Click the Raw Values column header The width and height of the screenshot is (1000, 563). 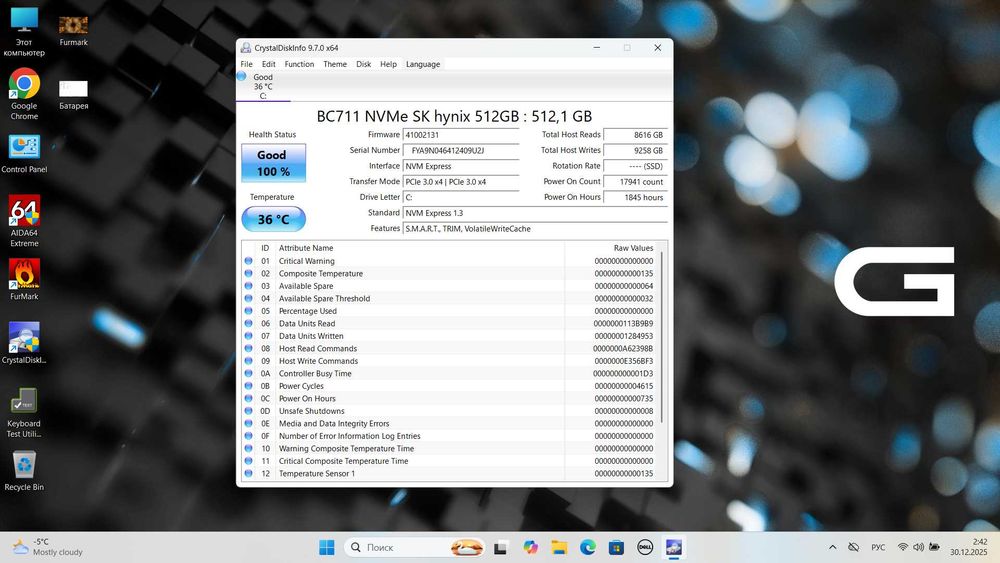611,248
